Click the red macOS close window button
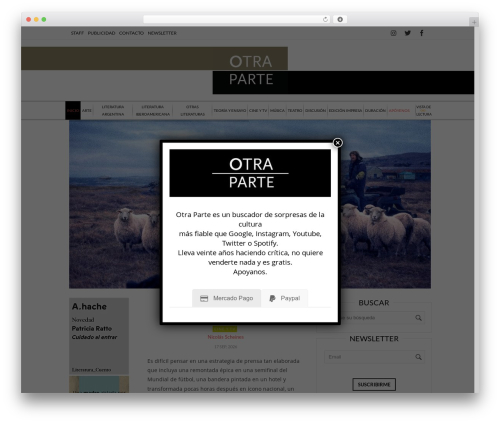The image size is (500, 423). tap(29, 20)
